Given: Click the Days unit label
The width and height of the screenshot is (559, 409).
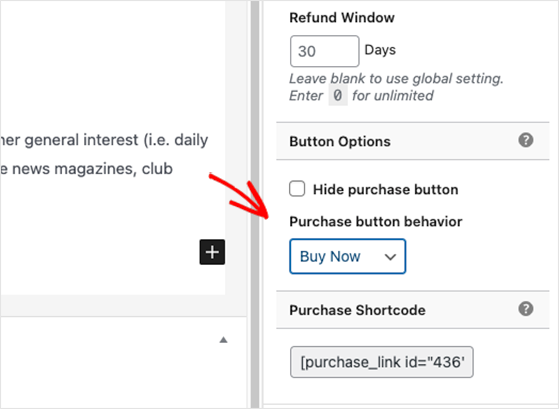Looking at the screenshot, I should [380, 50].
